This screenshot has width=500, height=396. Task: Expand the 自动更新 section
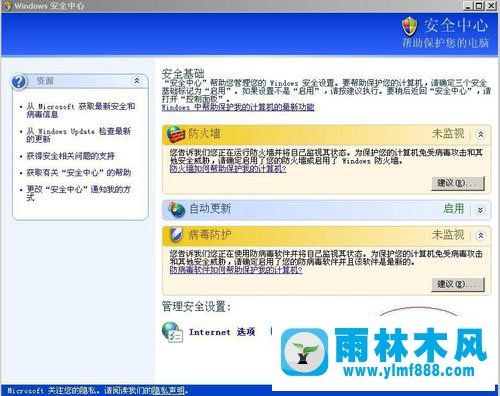(x=480, y=210)
